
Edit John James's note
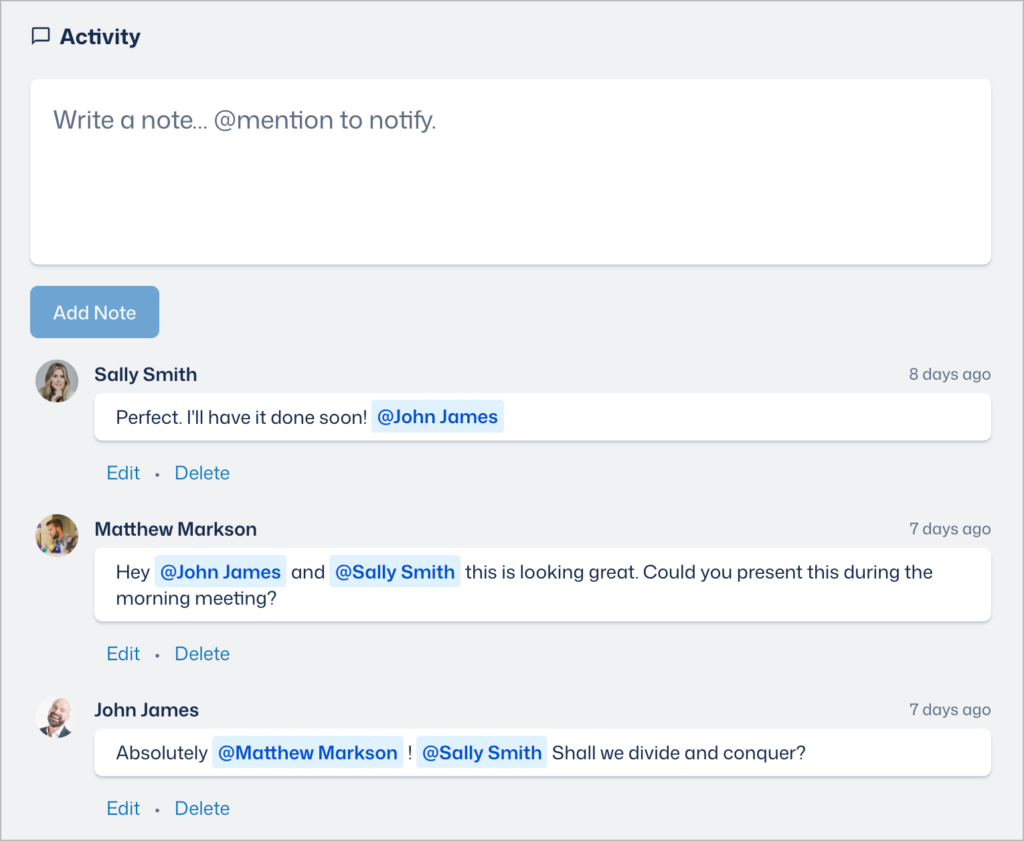click(x=123, y=808)
